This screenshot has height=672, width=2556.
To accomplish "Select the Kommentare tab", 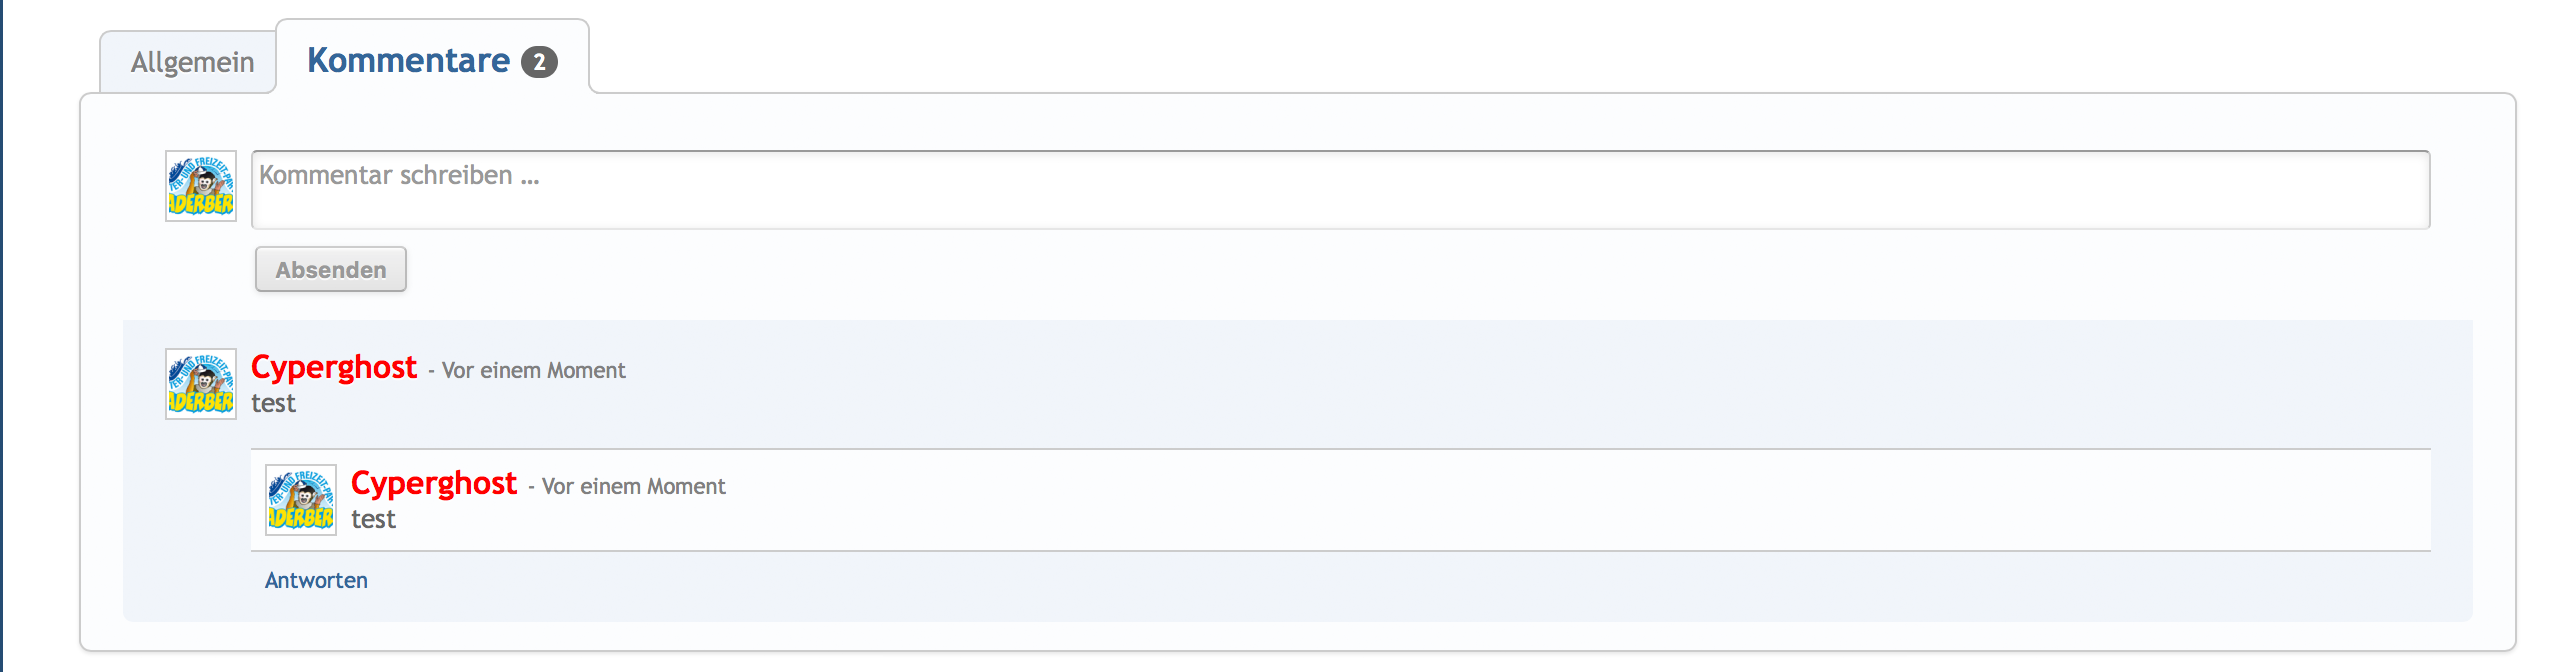I will point(408,61).
